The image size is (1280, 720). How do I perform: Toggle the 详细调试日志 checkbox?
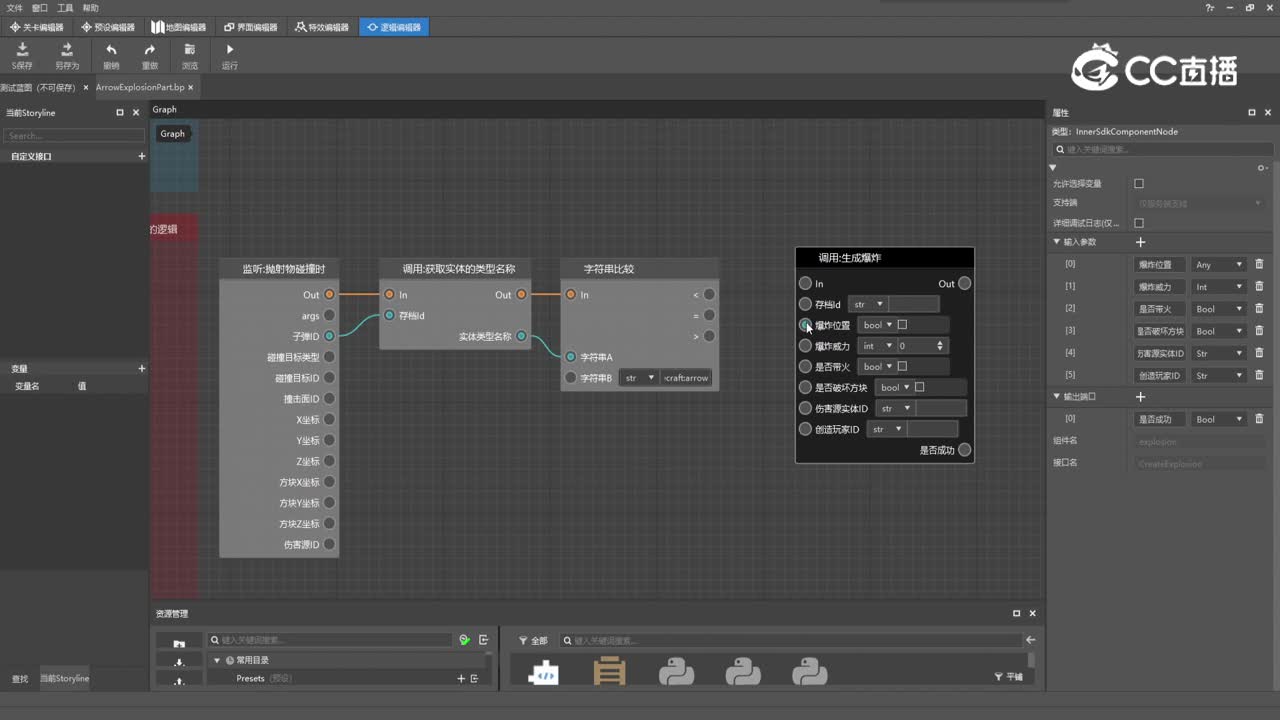click(1139, 223)
